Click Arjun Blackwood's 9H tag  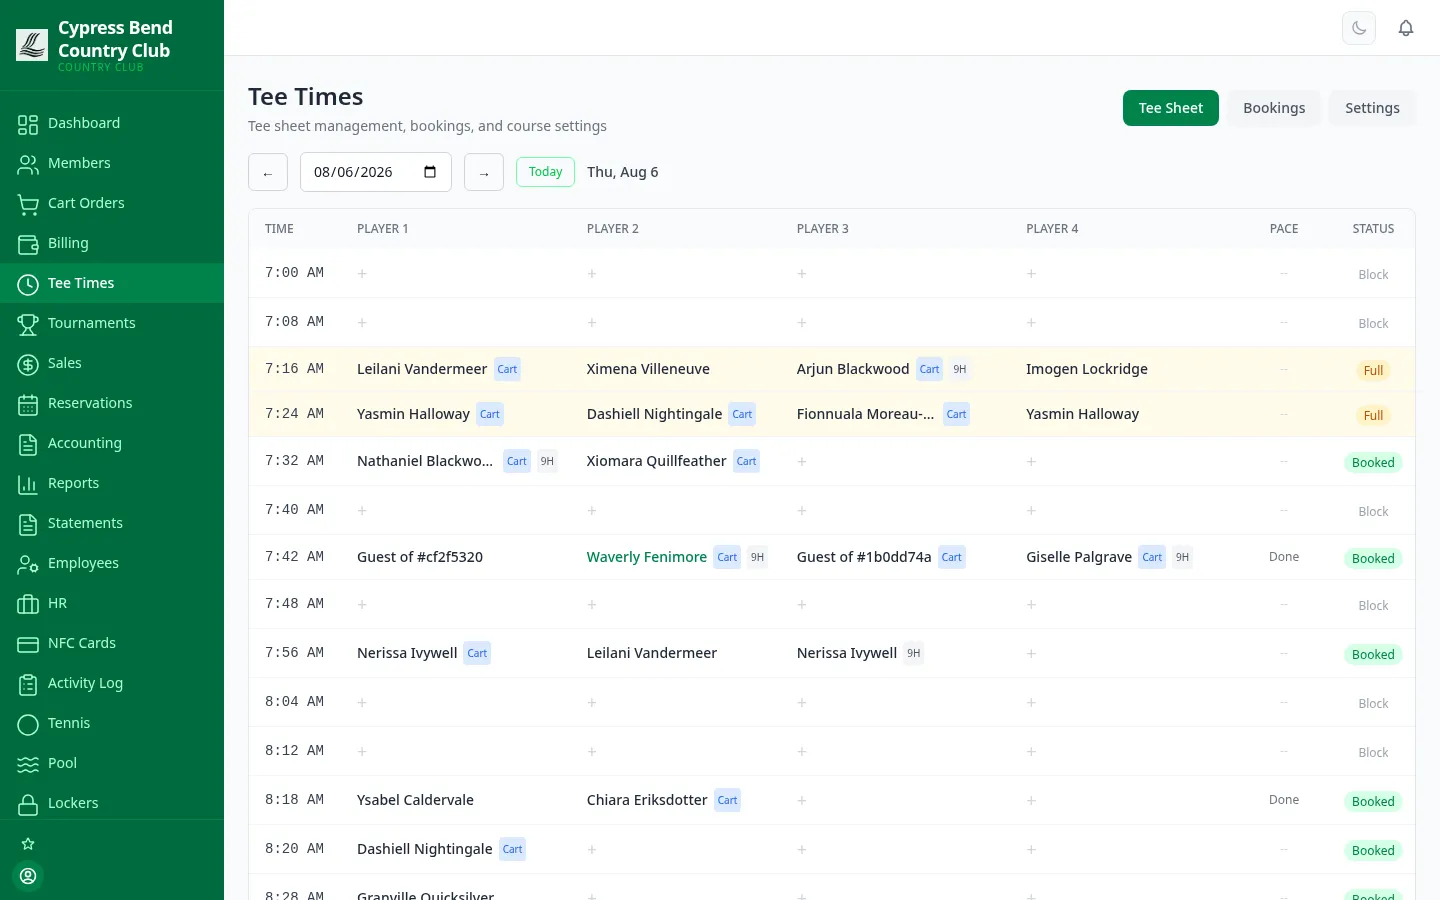(960, 369)
